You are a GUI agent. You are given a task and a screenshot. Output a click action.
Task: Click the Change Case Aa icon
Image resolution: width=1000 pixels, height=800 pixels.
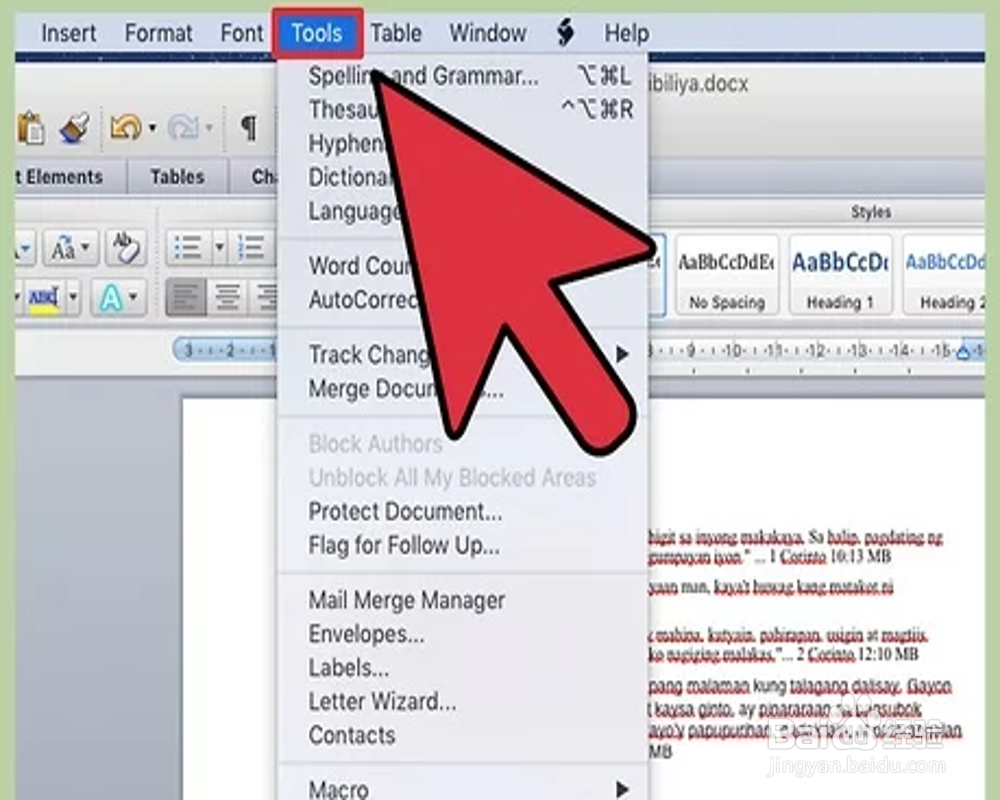(x=63, y=248)
